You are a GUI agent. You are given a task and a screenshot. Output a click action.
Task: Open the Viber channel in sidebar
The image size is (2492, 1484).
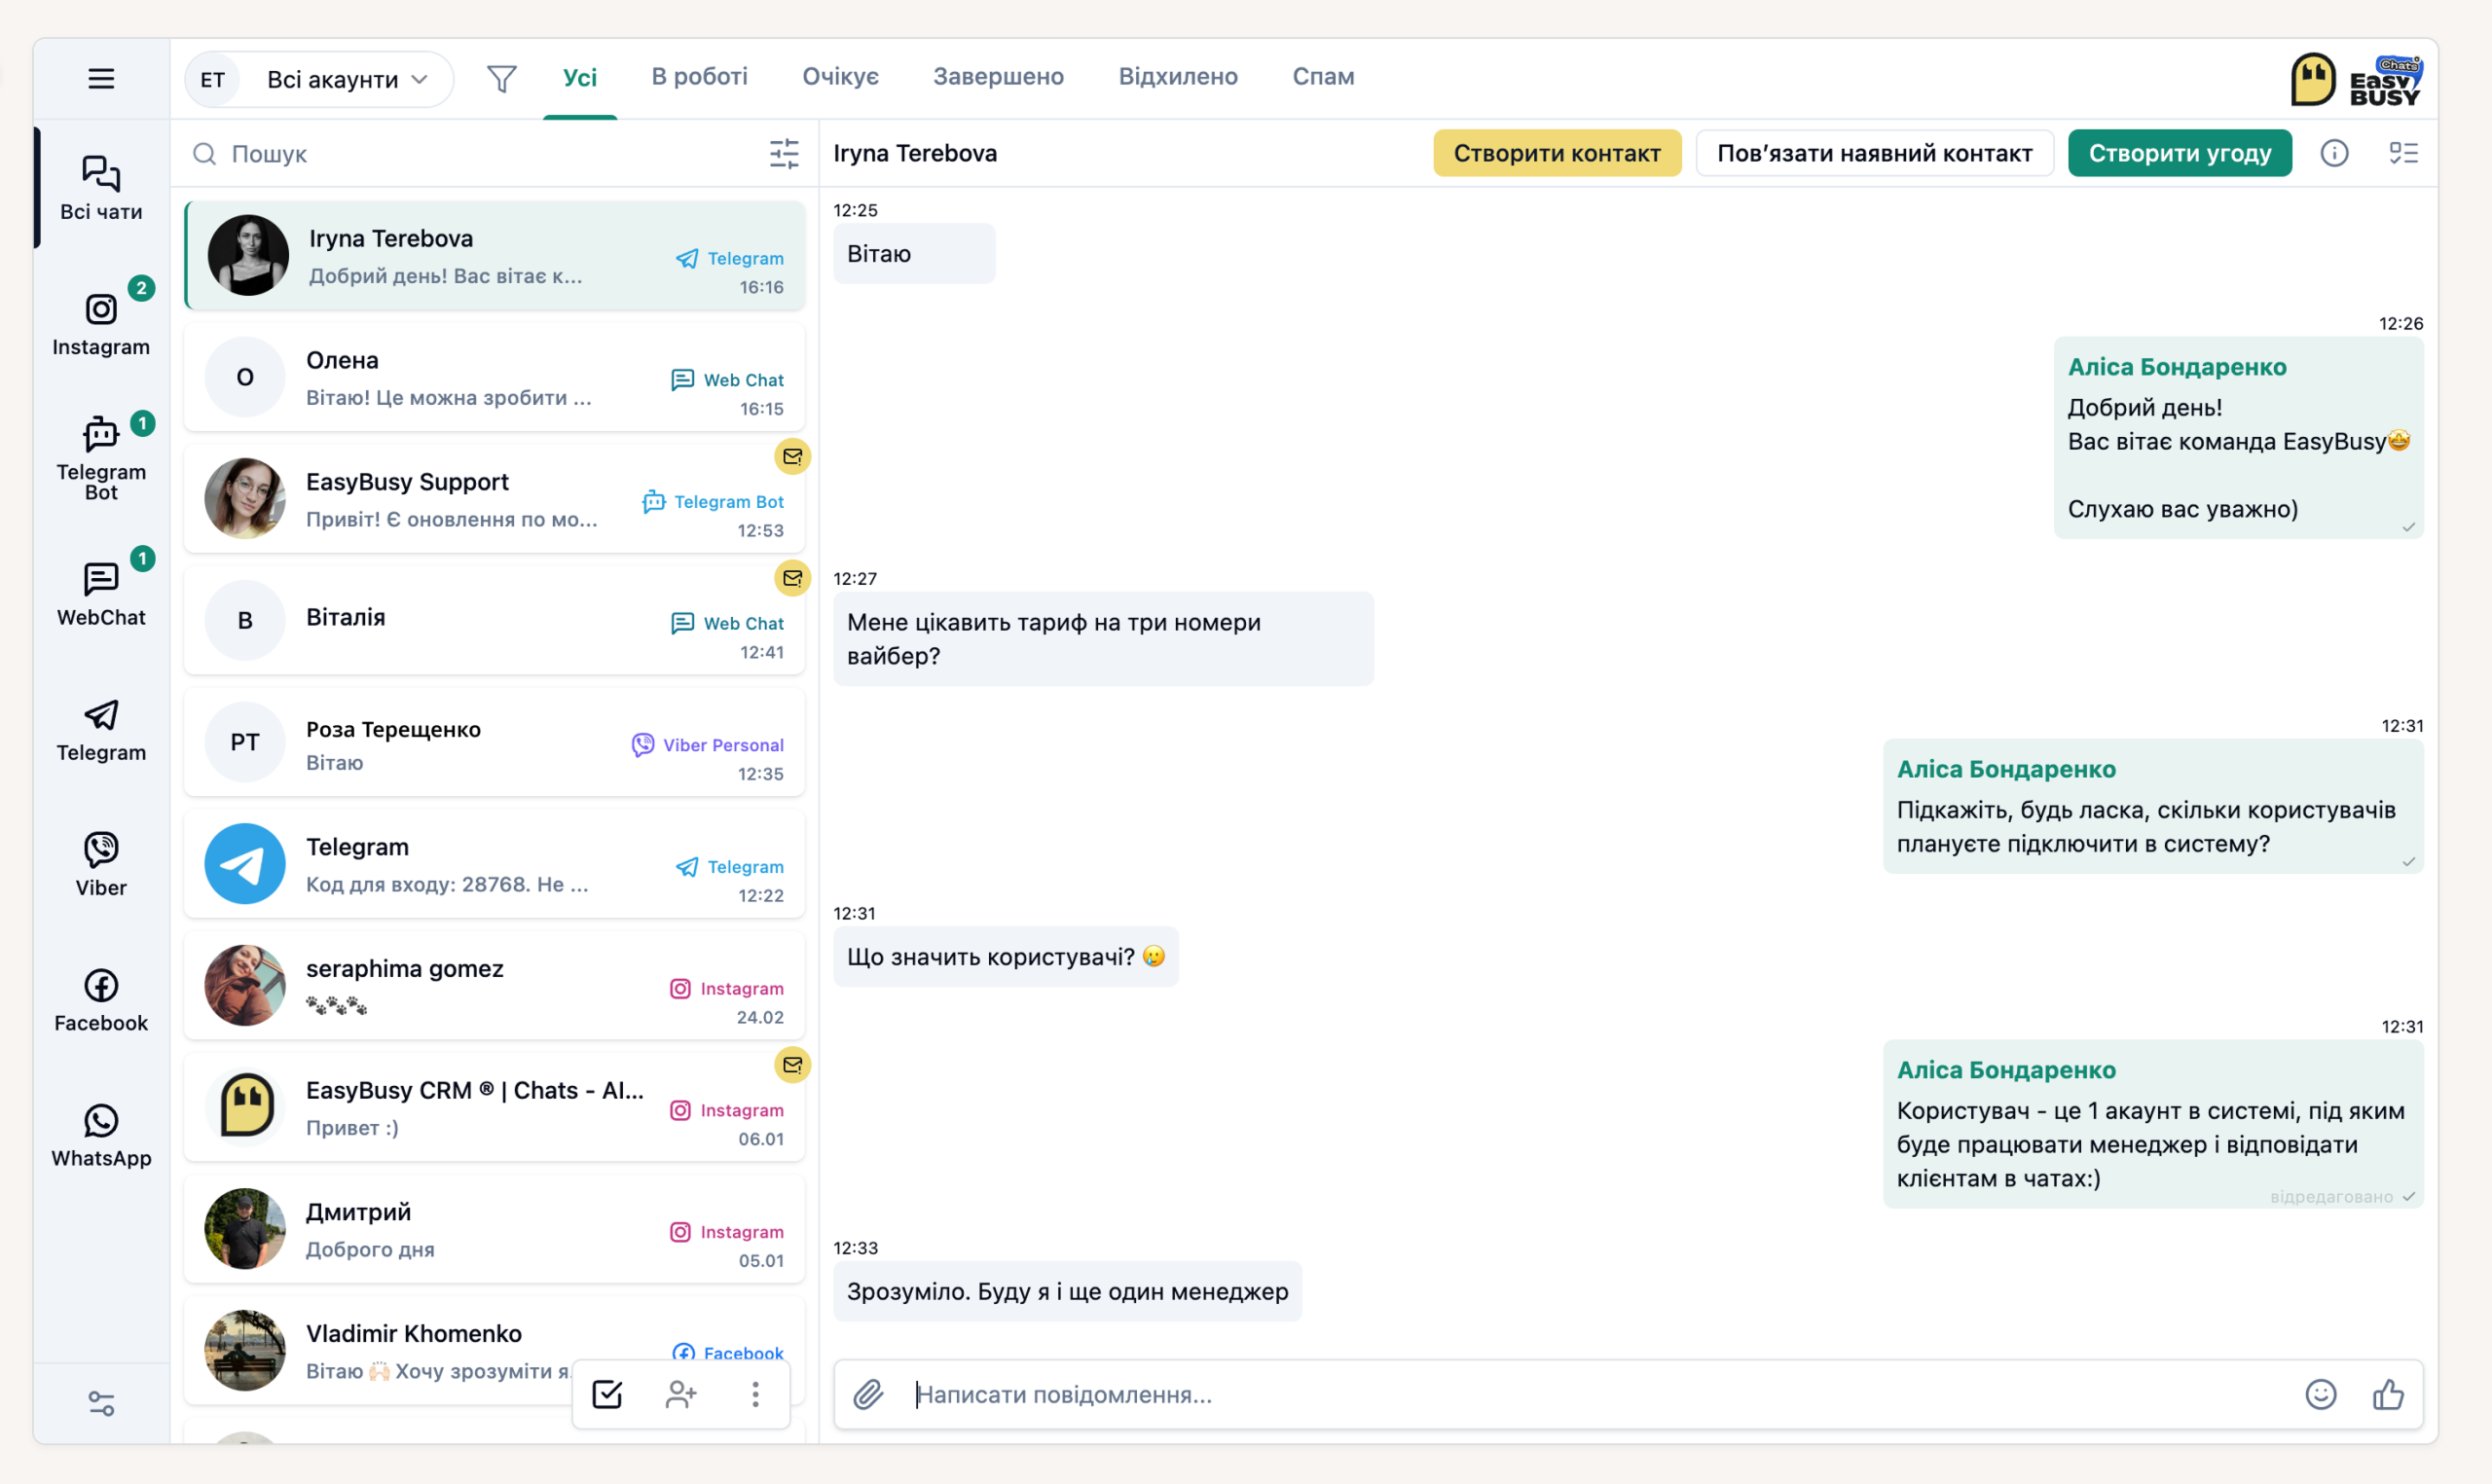101,864
